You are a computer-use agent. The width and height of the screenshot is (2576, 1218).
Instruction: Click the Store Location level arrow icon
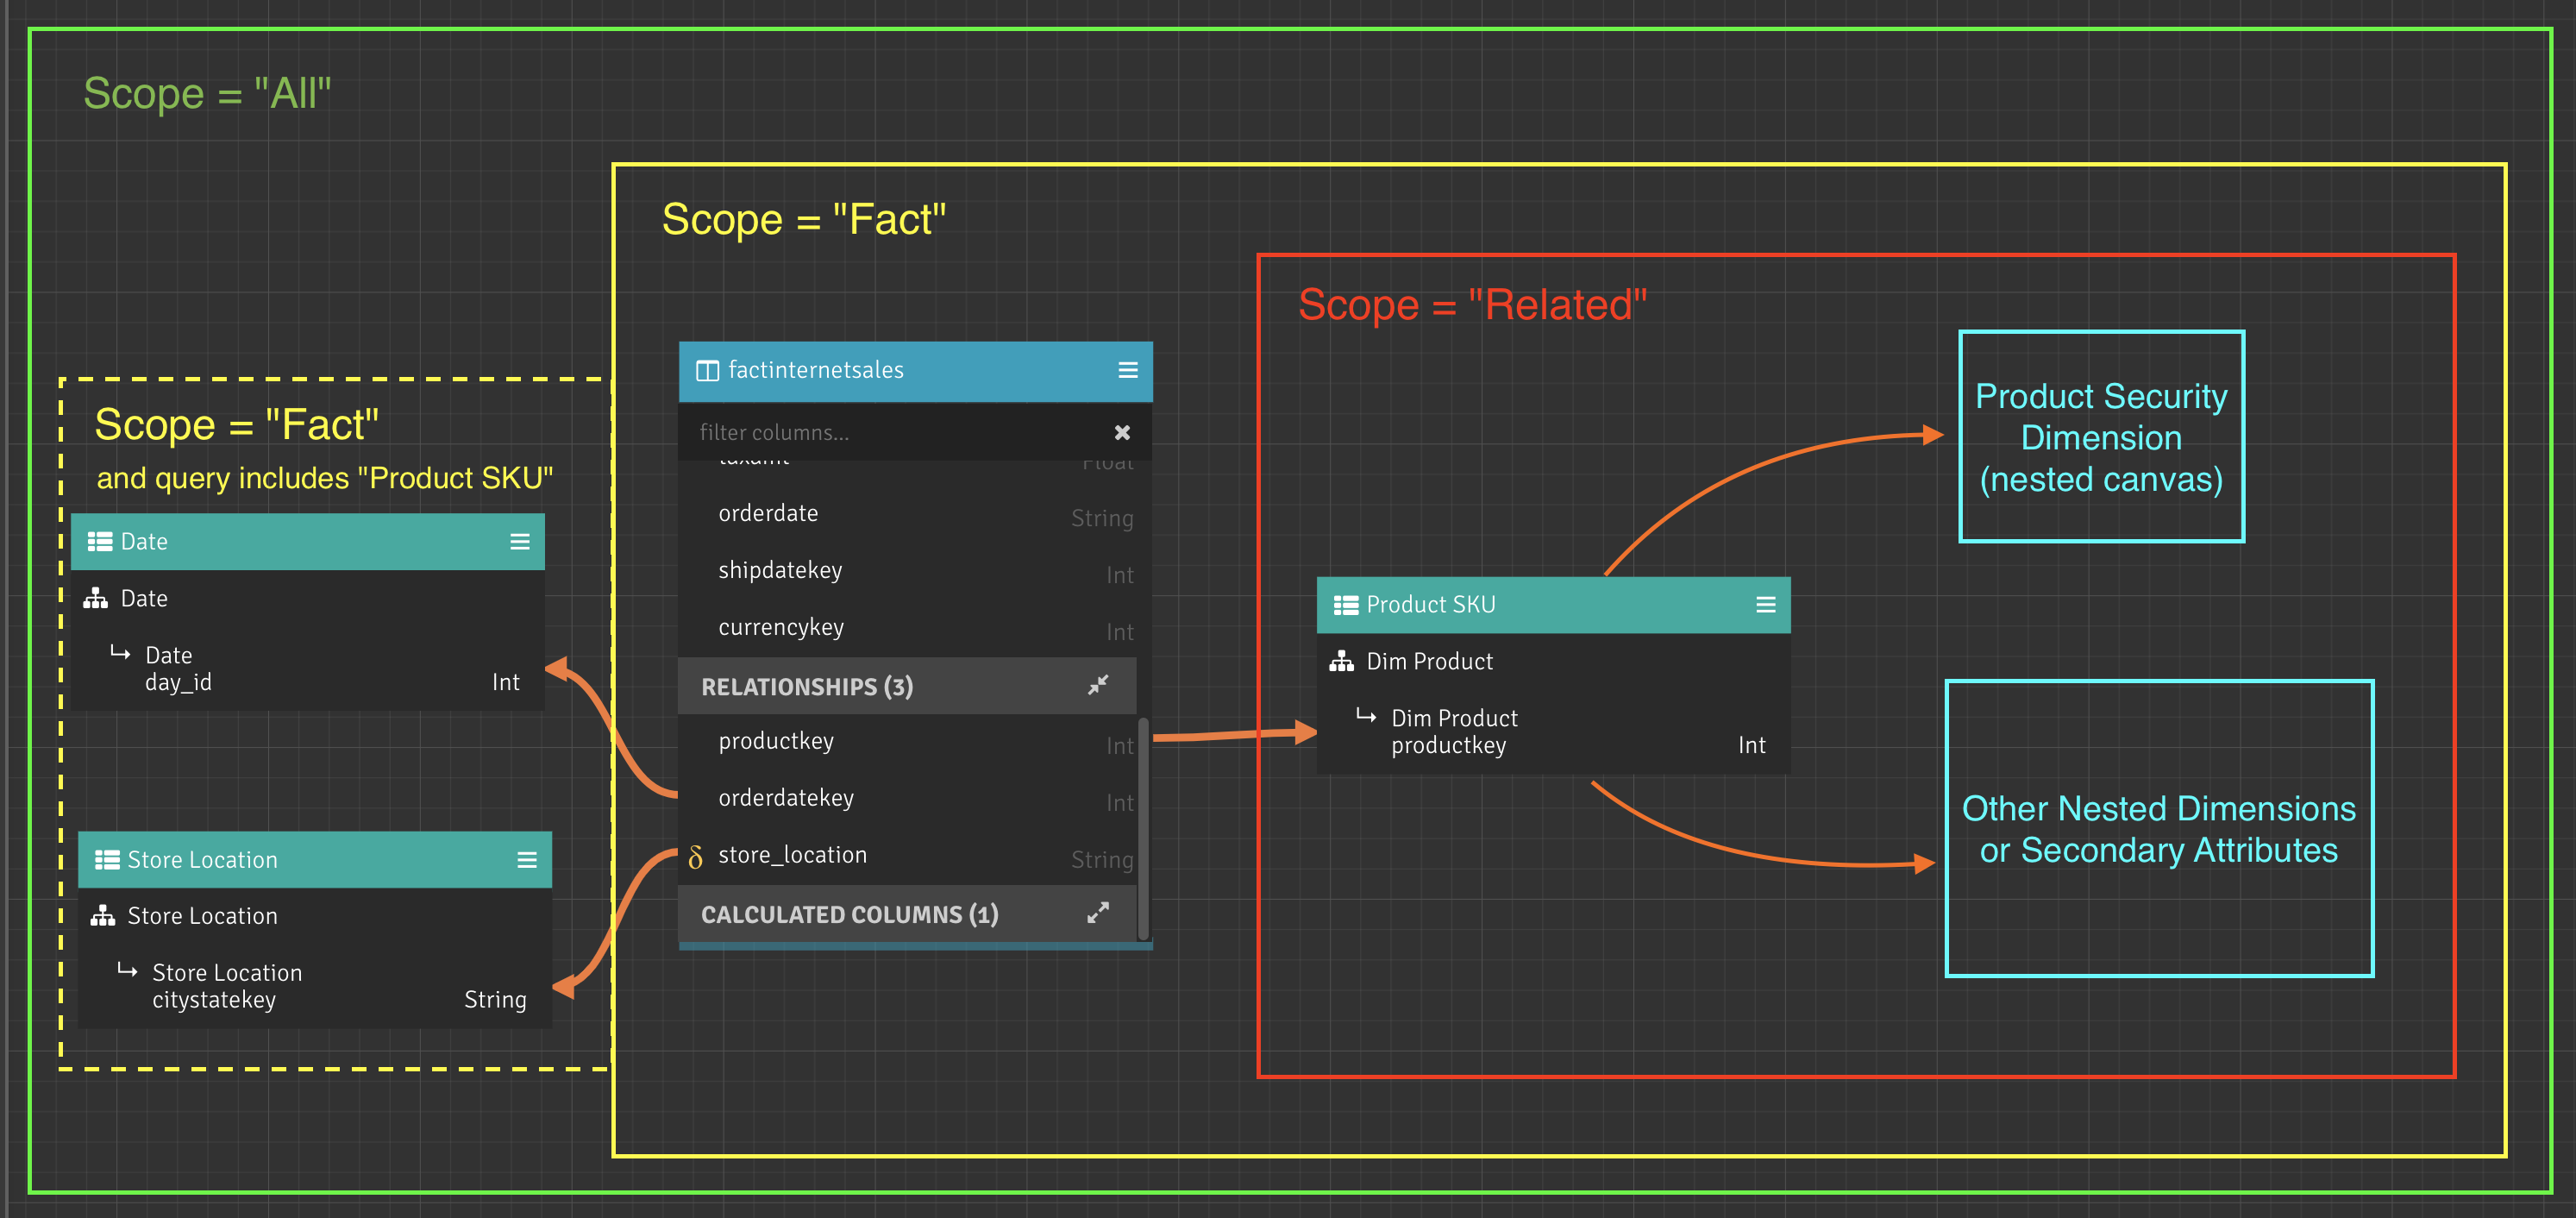127,970
